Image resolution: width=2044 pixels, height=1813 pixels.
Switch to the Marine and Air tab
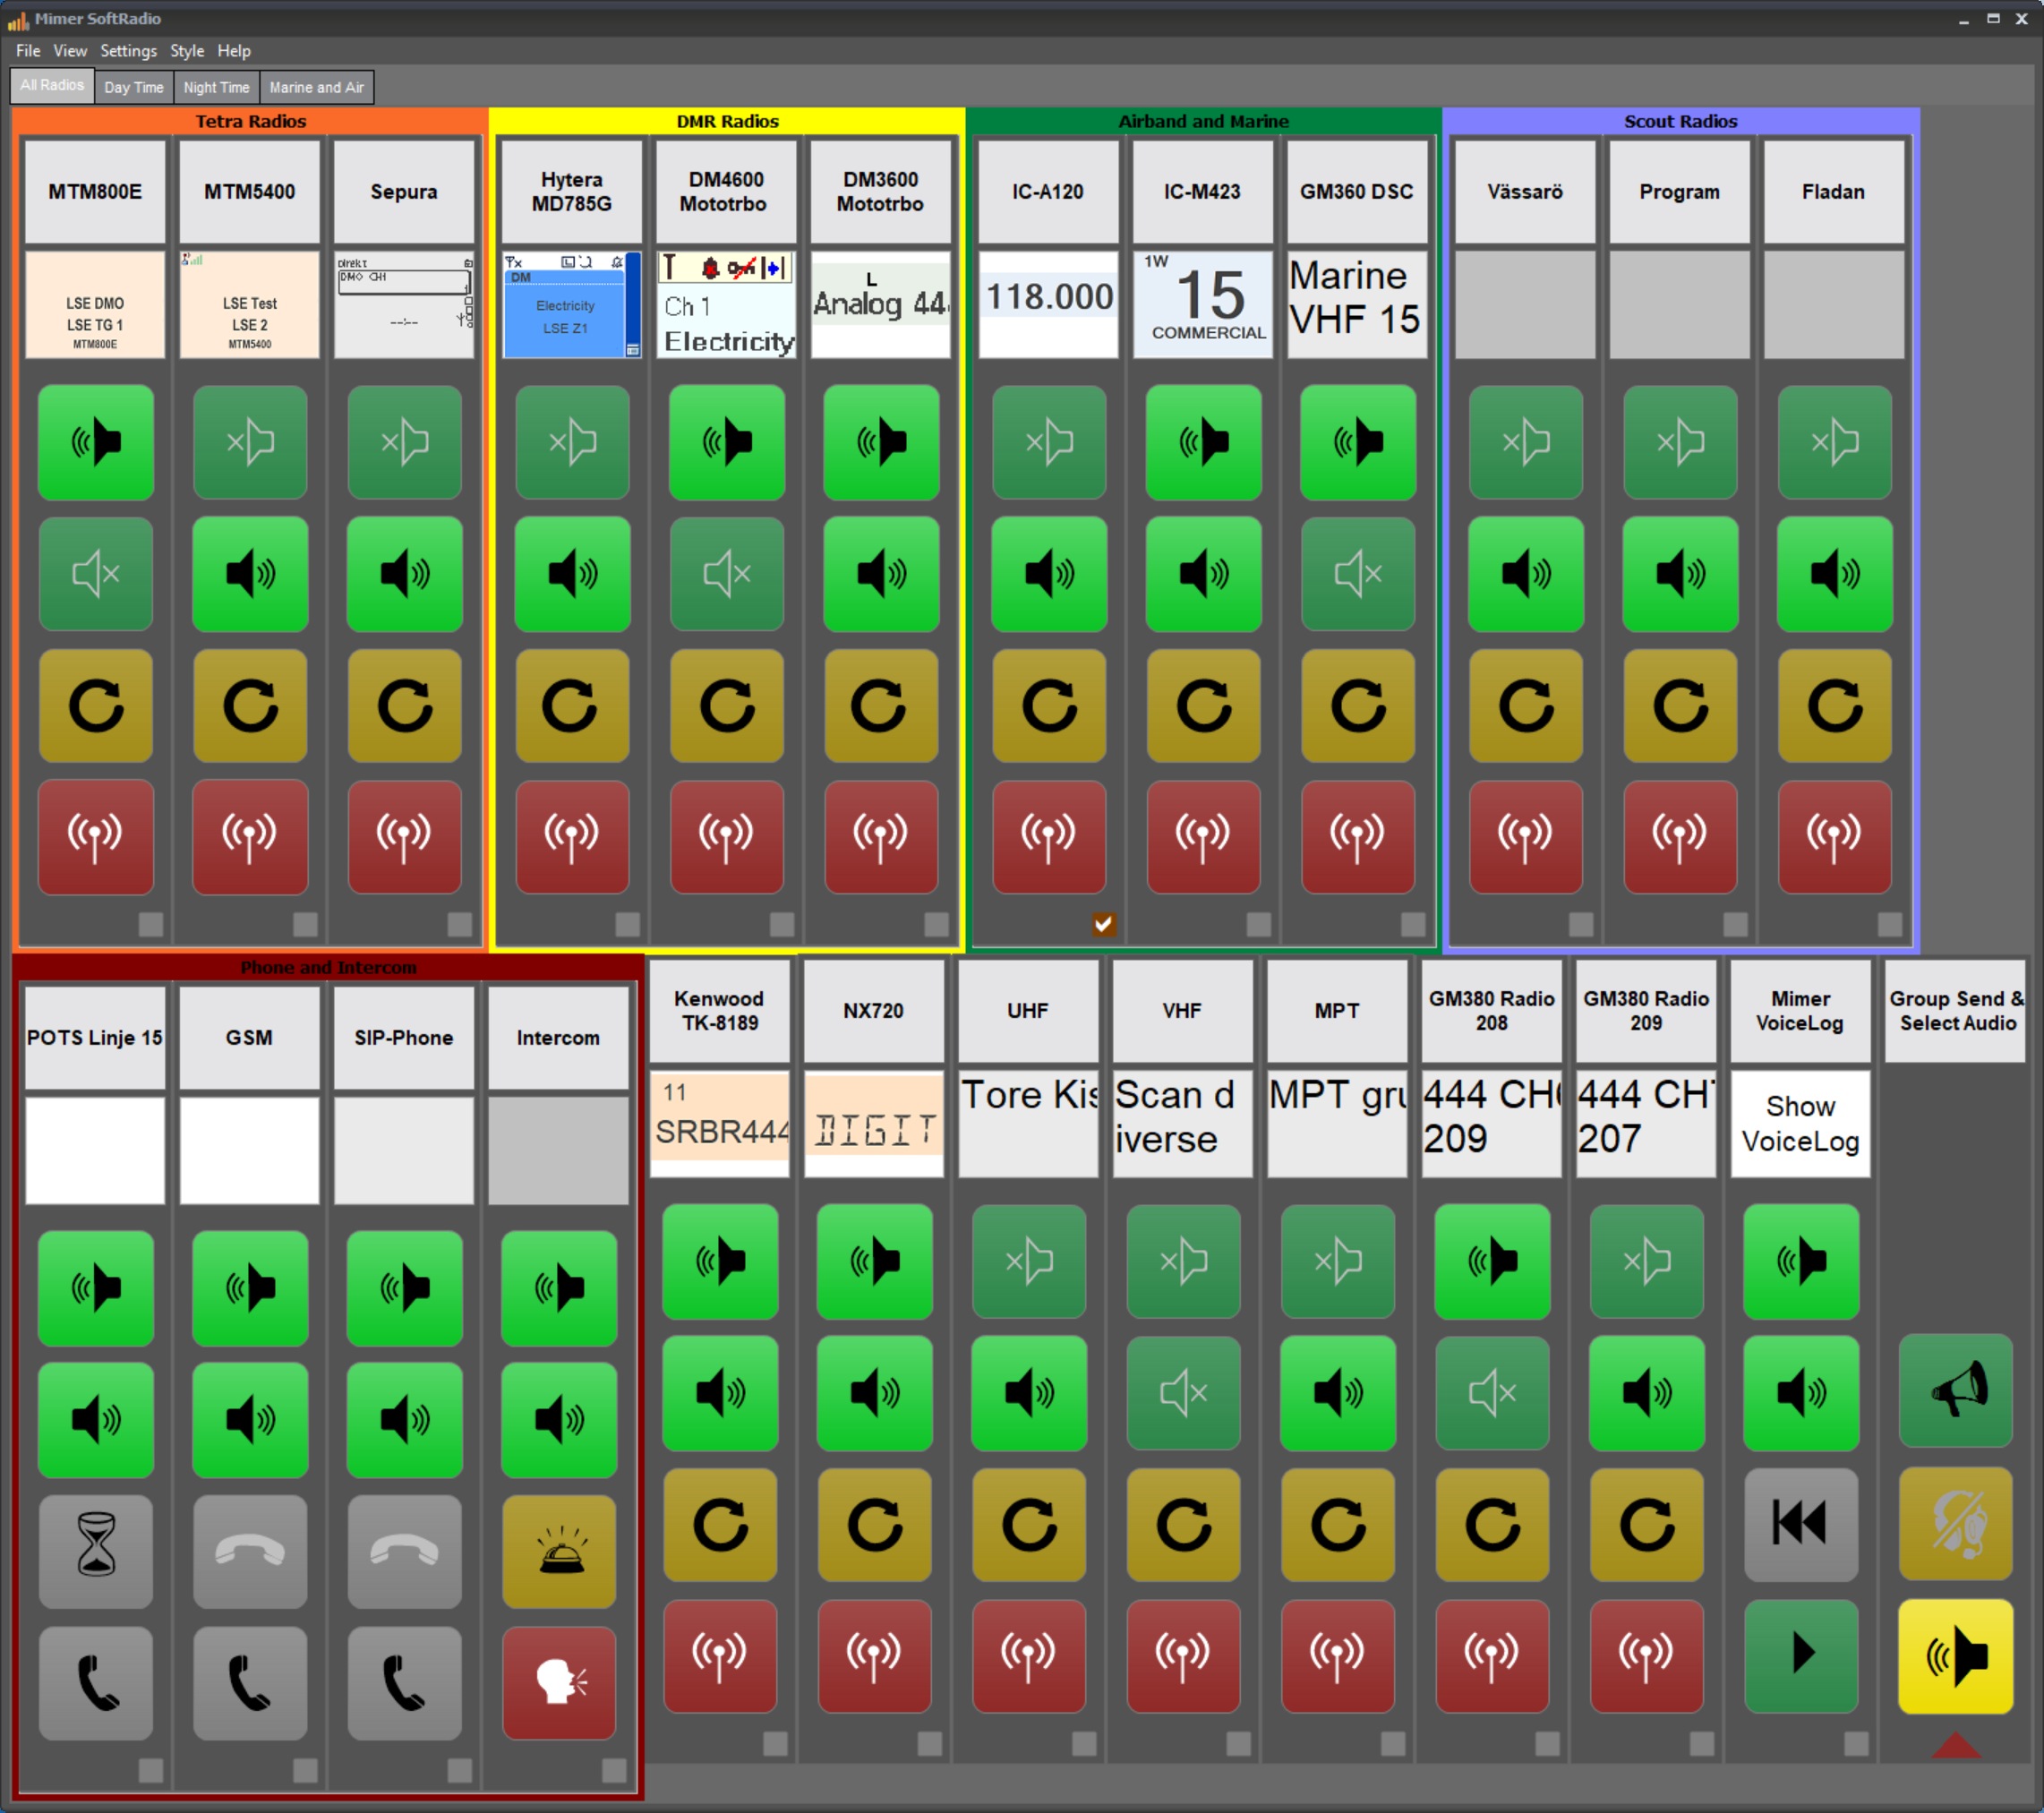tap(316, 87)
